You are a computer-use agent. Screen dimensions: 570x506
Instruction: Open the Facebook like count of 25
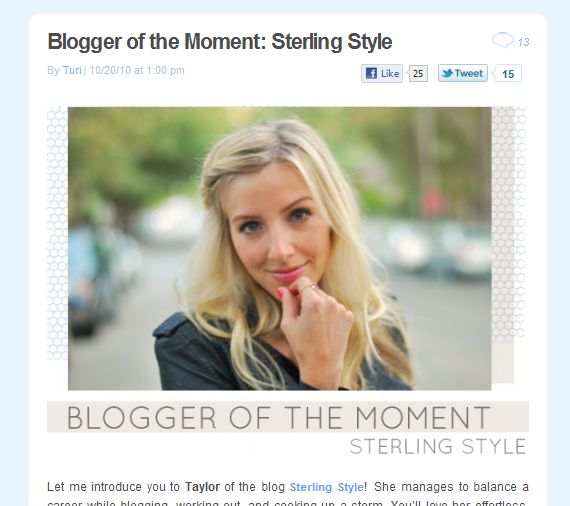tap(418, 73)
